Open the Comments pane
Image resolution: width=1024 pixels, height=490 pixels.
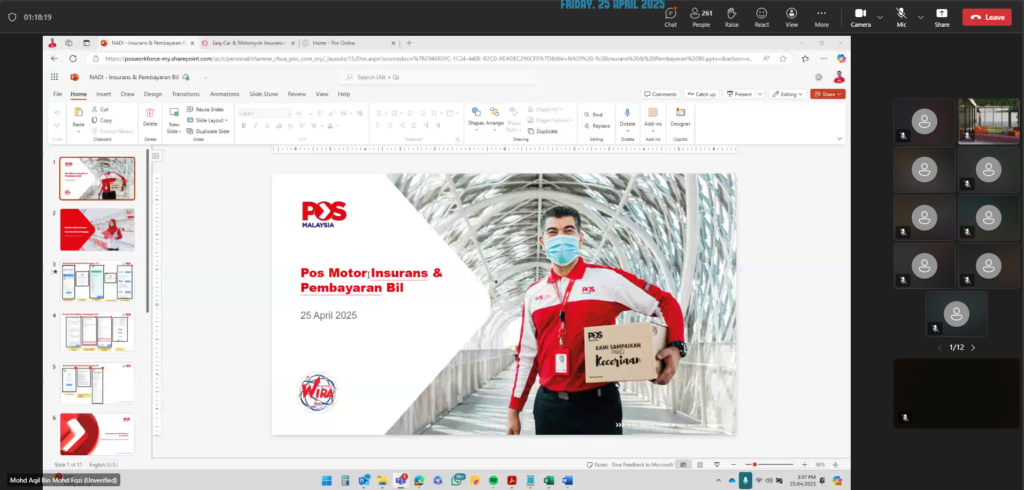(x=660, y=94)
